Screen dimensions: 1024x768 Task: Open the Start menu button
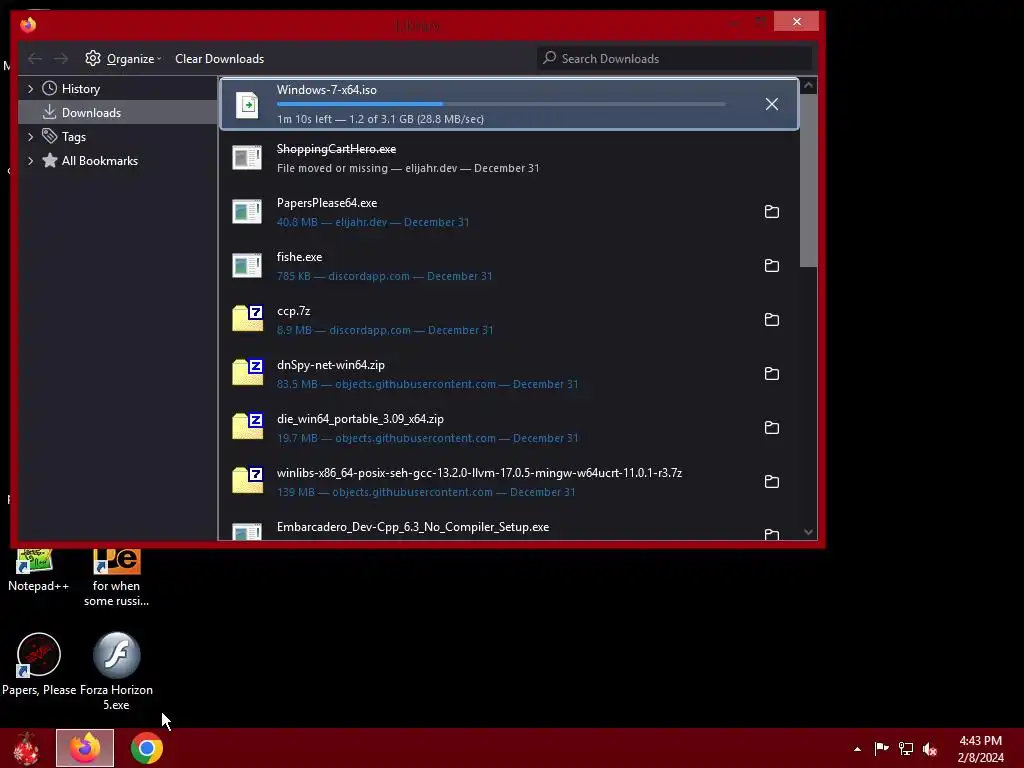point(26,748)
